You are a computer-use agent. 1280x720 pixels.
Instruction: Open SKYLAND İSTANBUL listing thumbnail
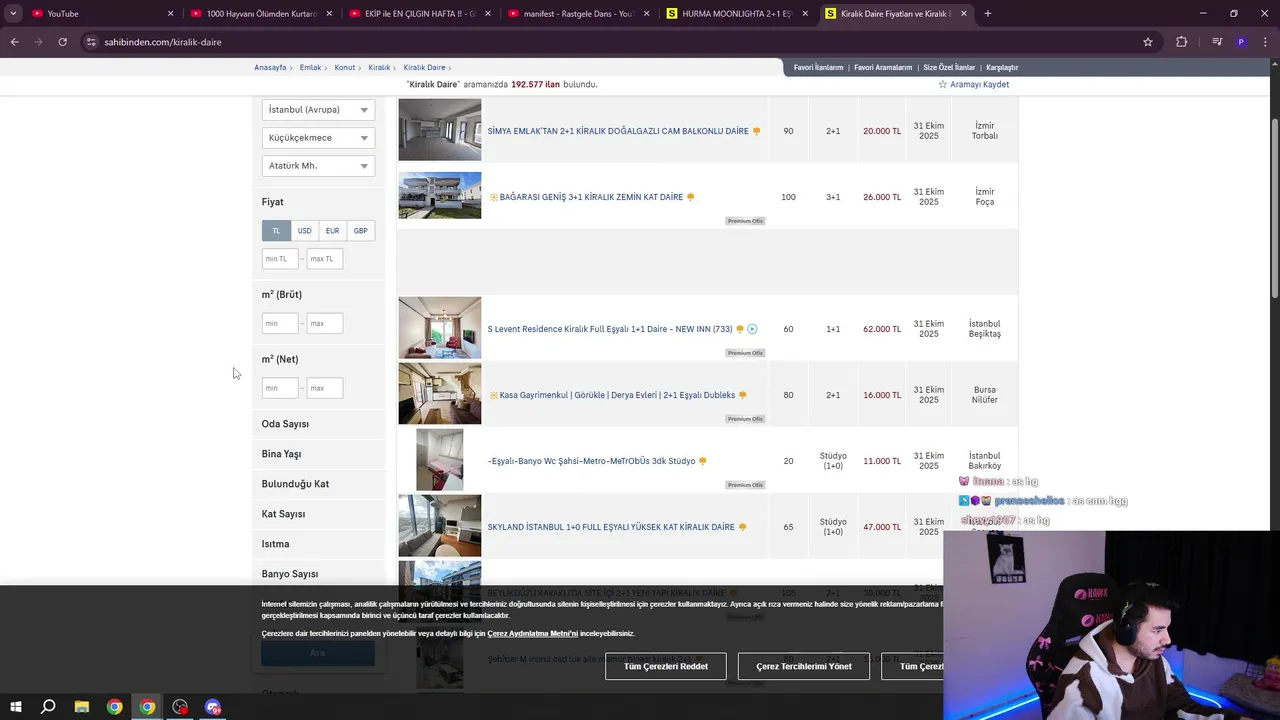click(x=440, y=525)
